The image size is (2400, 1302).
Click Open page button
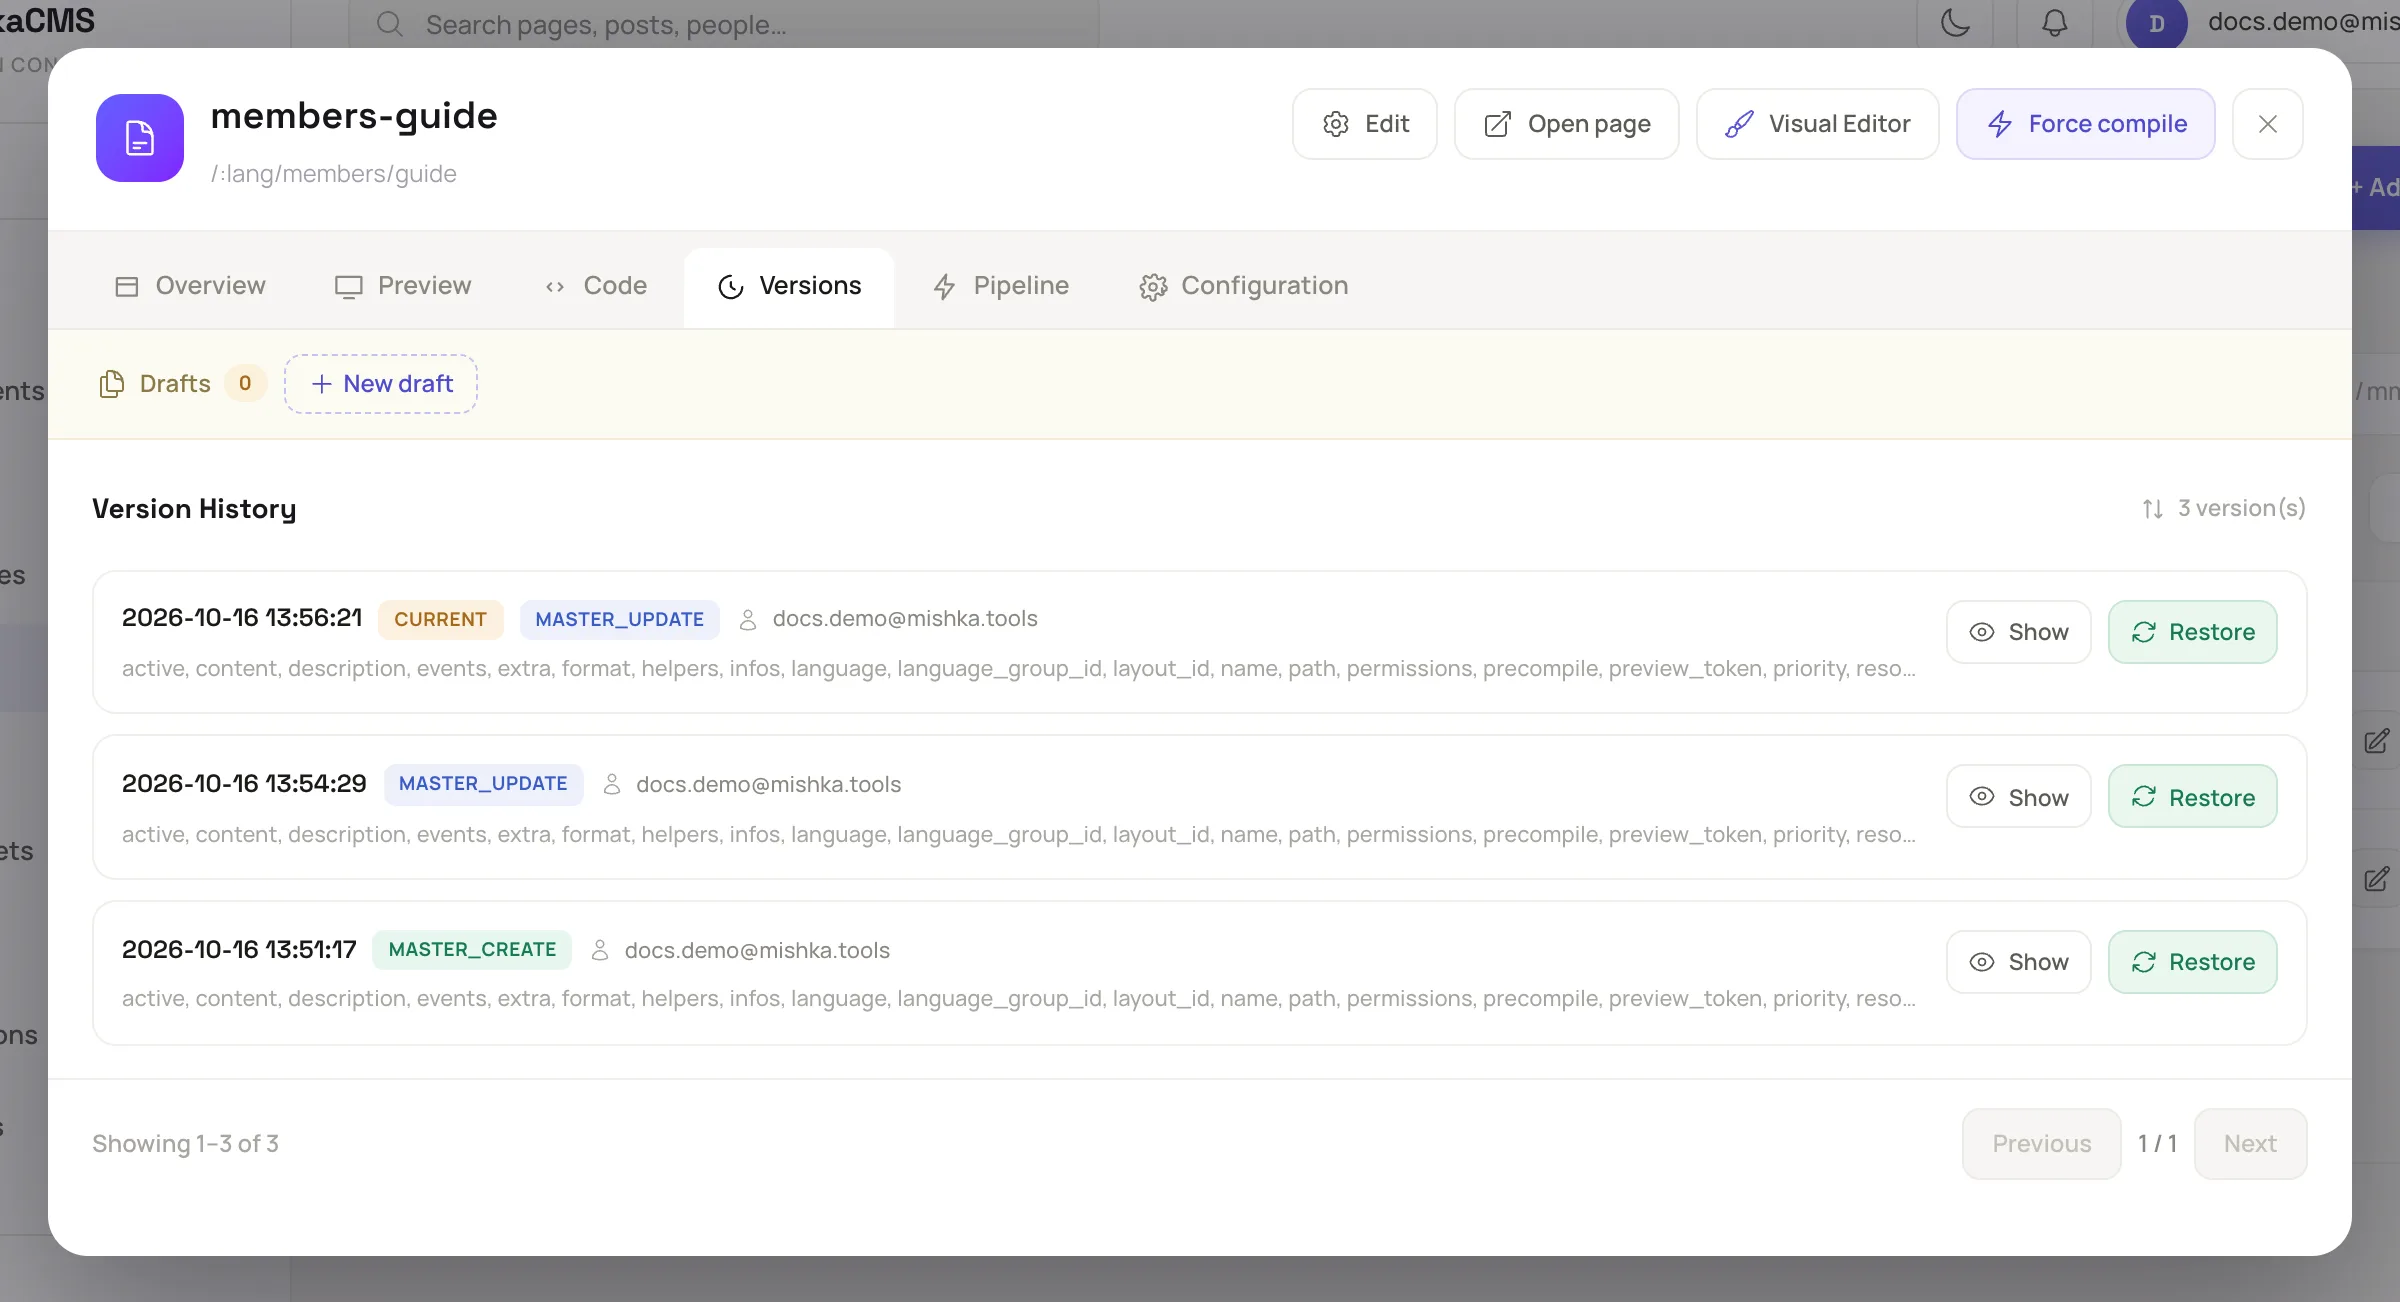(1567, 124)
